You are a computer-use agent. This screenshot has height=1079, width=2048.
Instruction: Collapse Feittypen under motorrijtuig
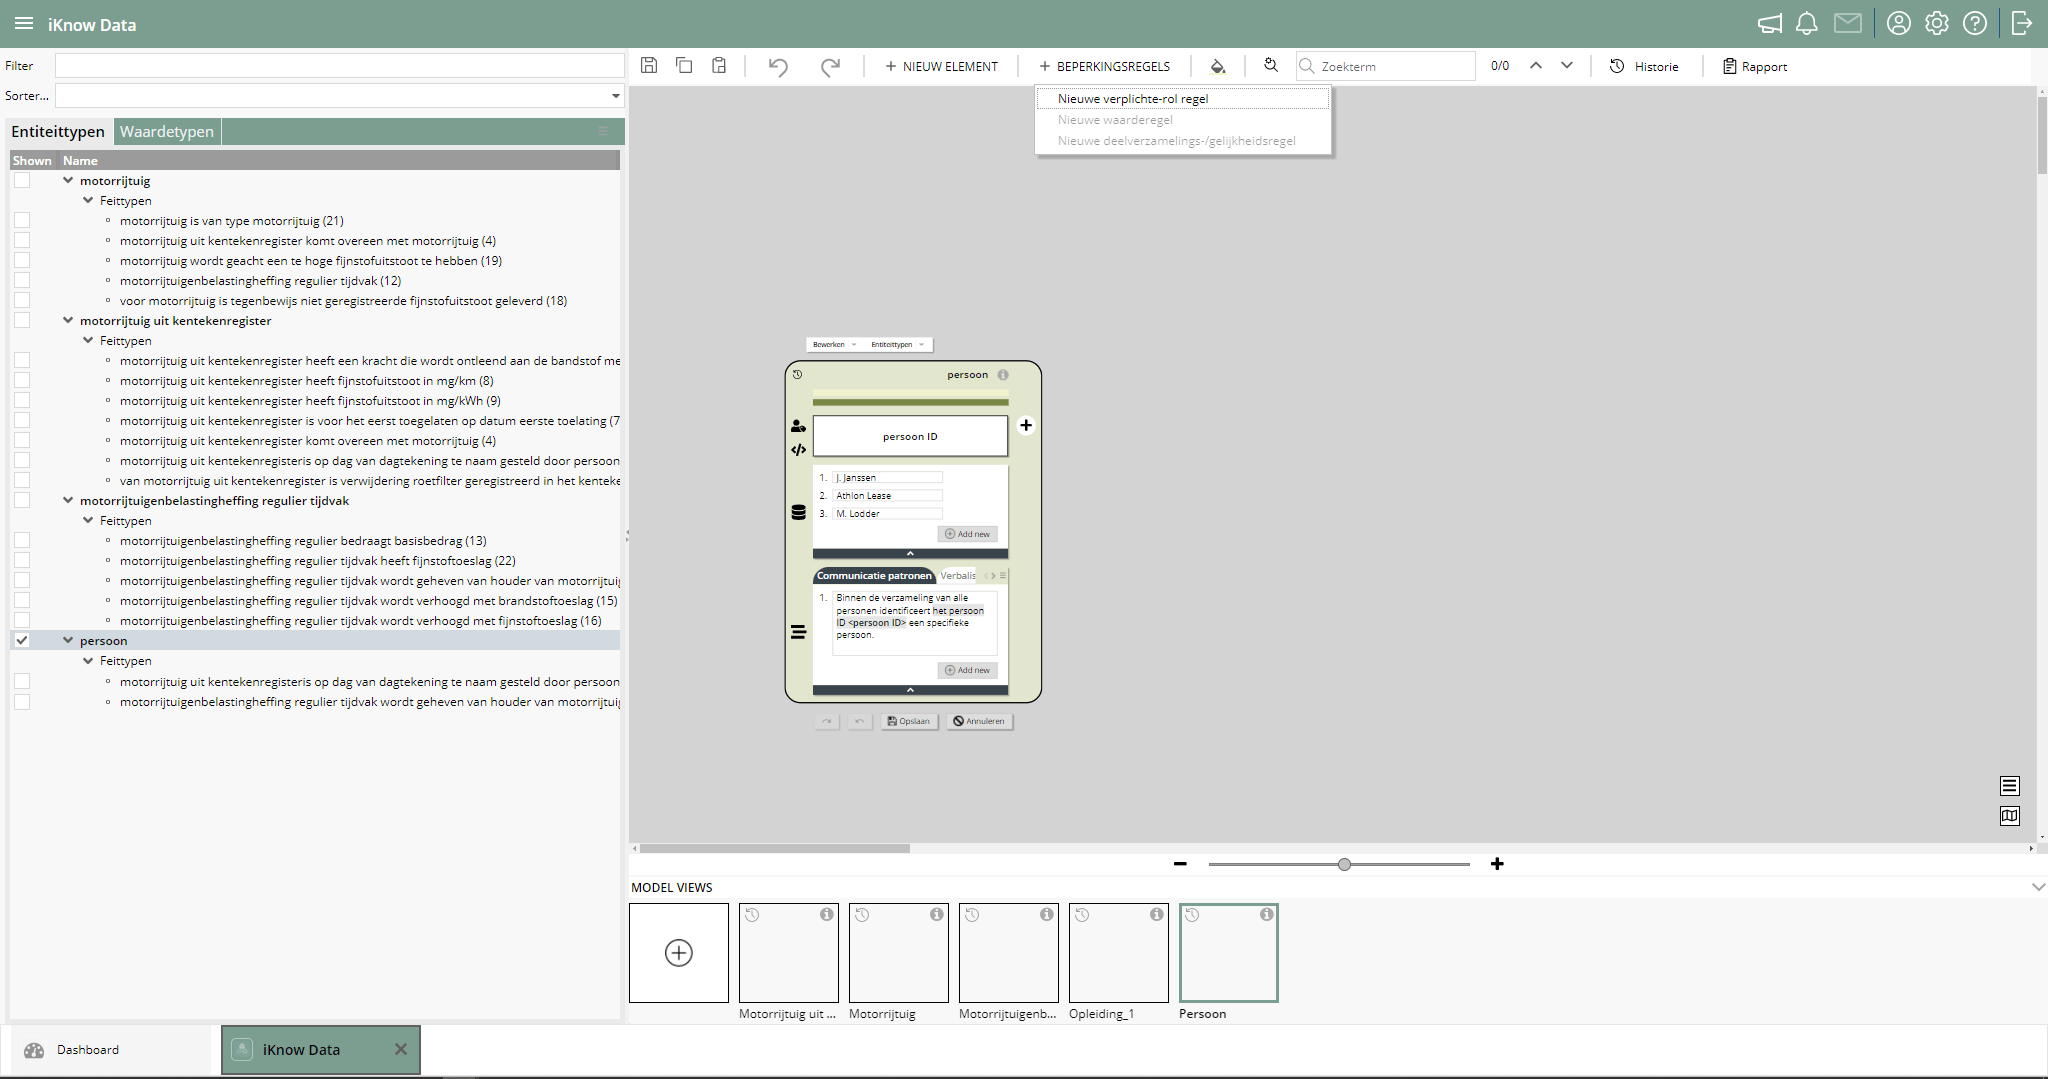pos(88,200)
